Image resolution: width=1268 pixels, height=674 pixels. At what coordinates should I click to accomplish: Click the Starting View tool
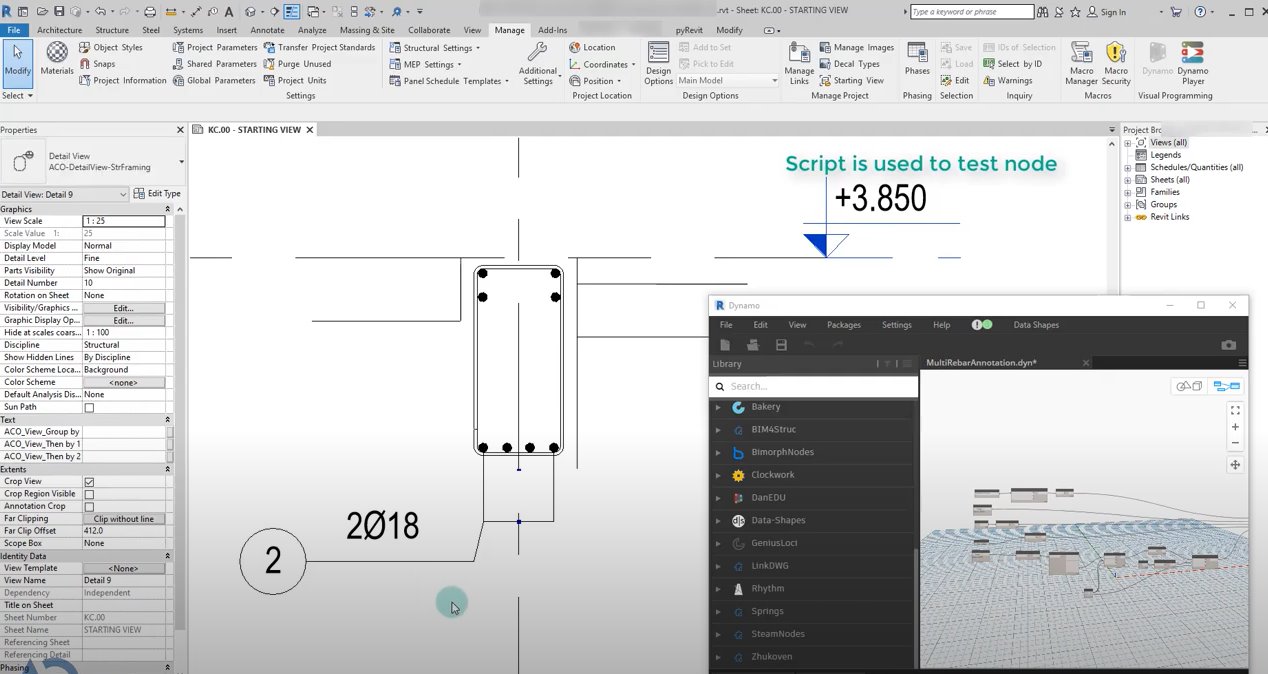(x=852, y=80)
